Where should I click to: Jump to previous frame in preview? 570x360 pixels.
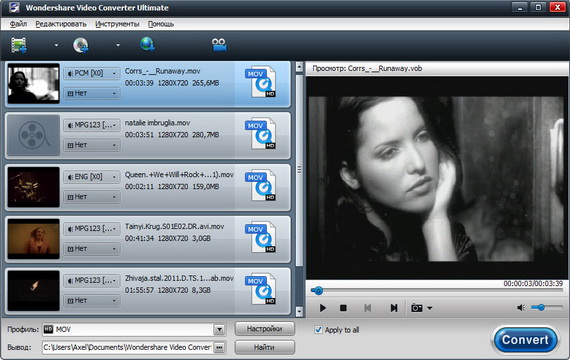(368, 308)
